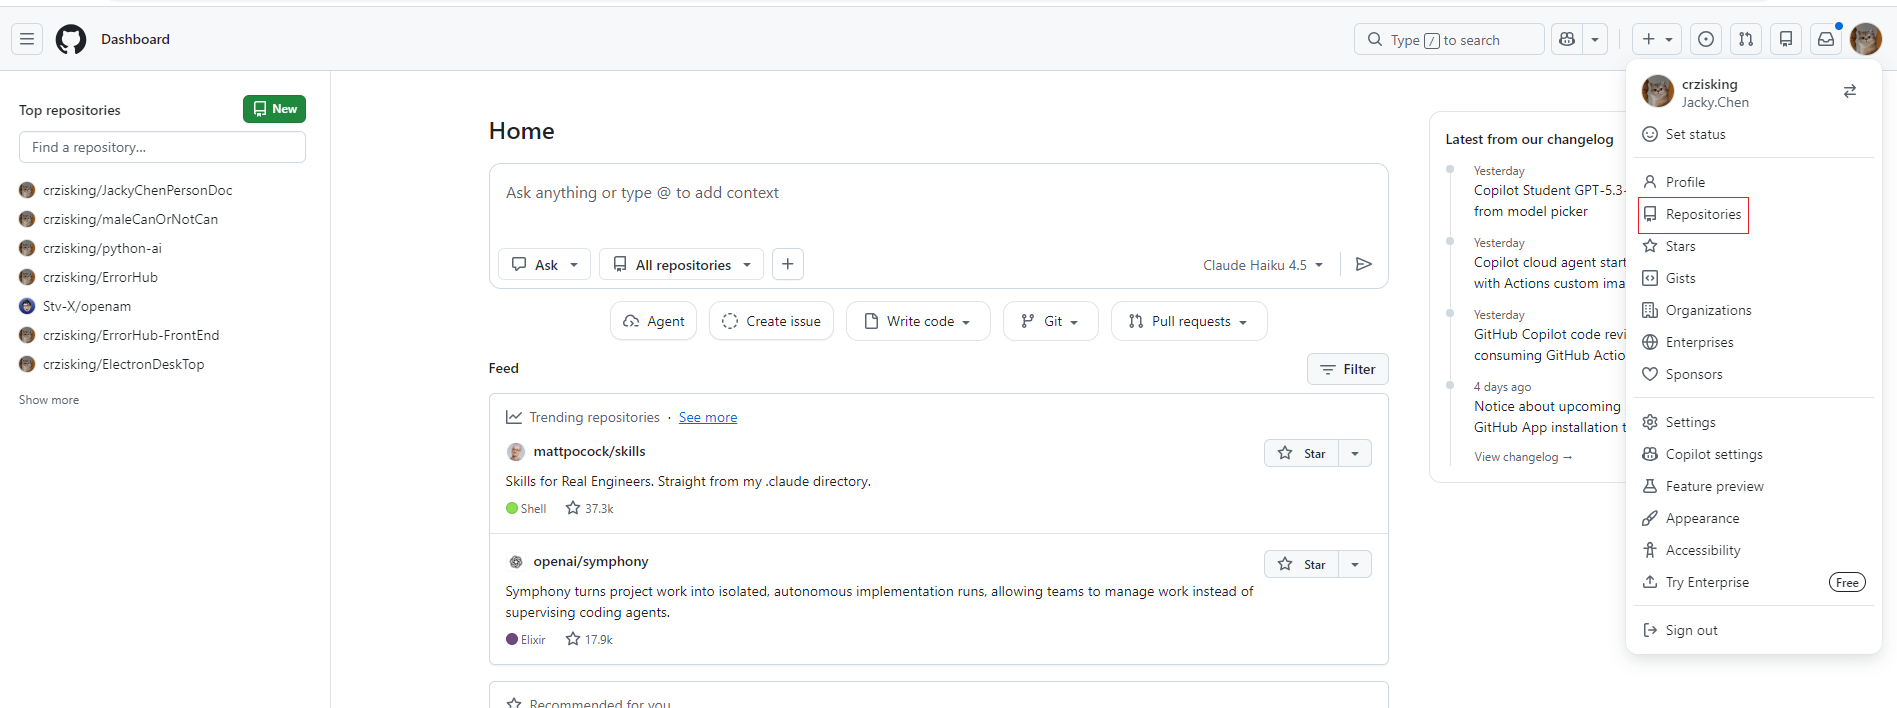Open Copilot settings from user menu
The height and width of the screenshot is (708, 1897).
coord(1754,454)
